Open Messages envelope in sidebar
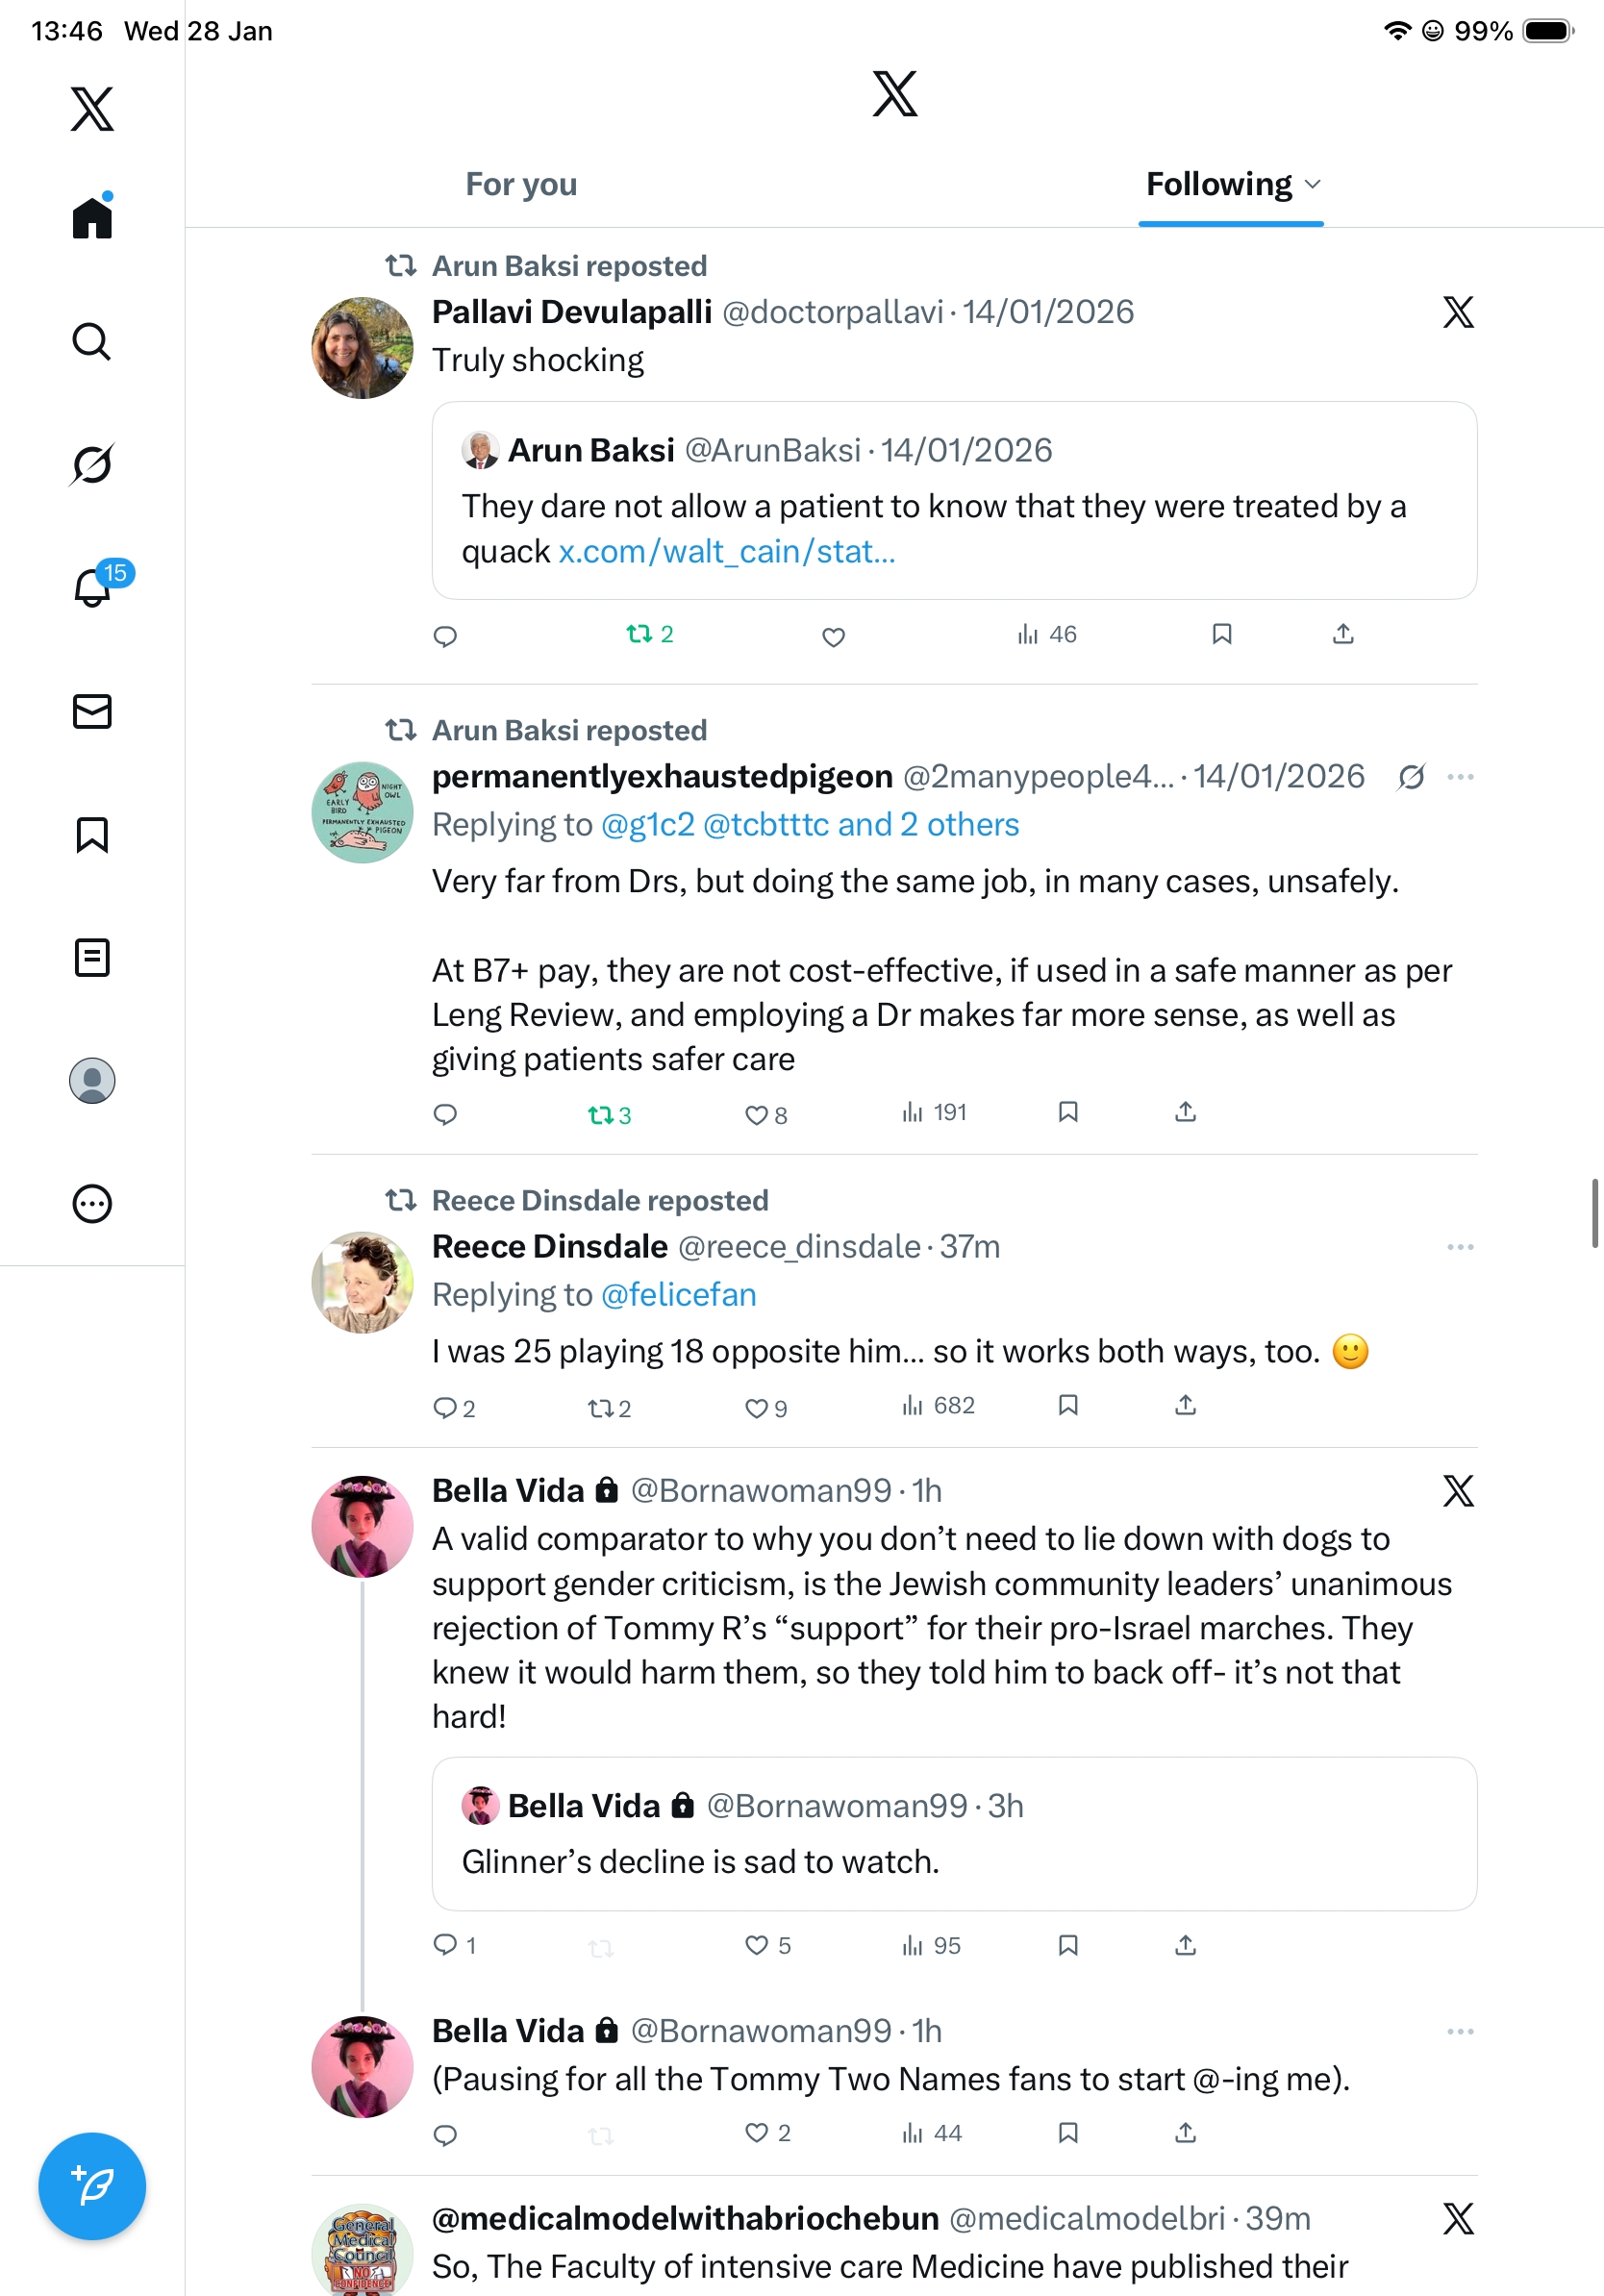 coord(92,712)
